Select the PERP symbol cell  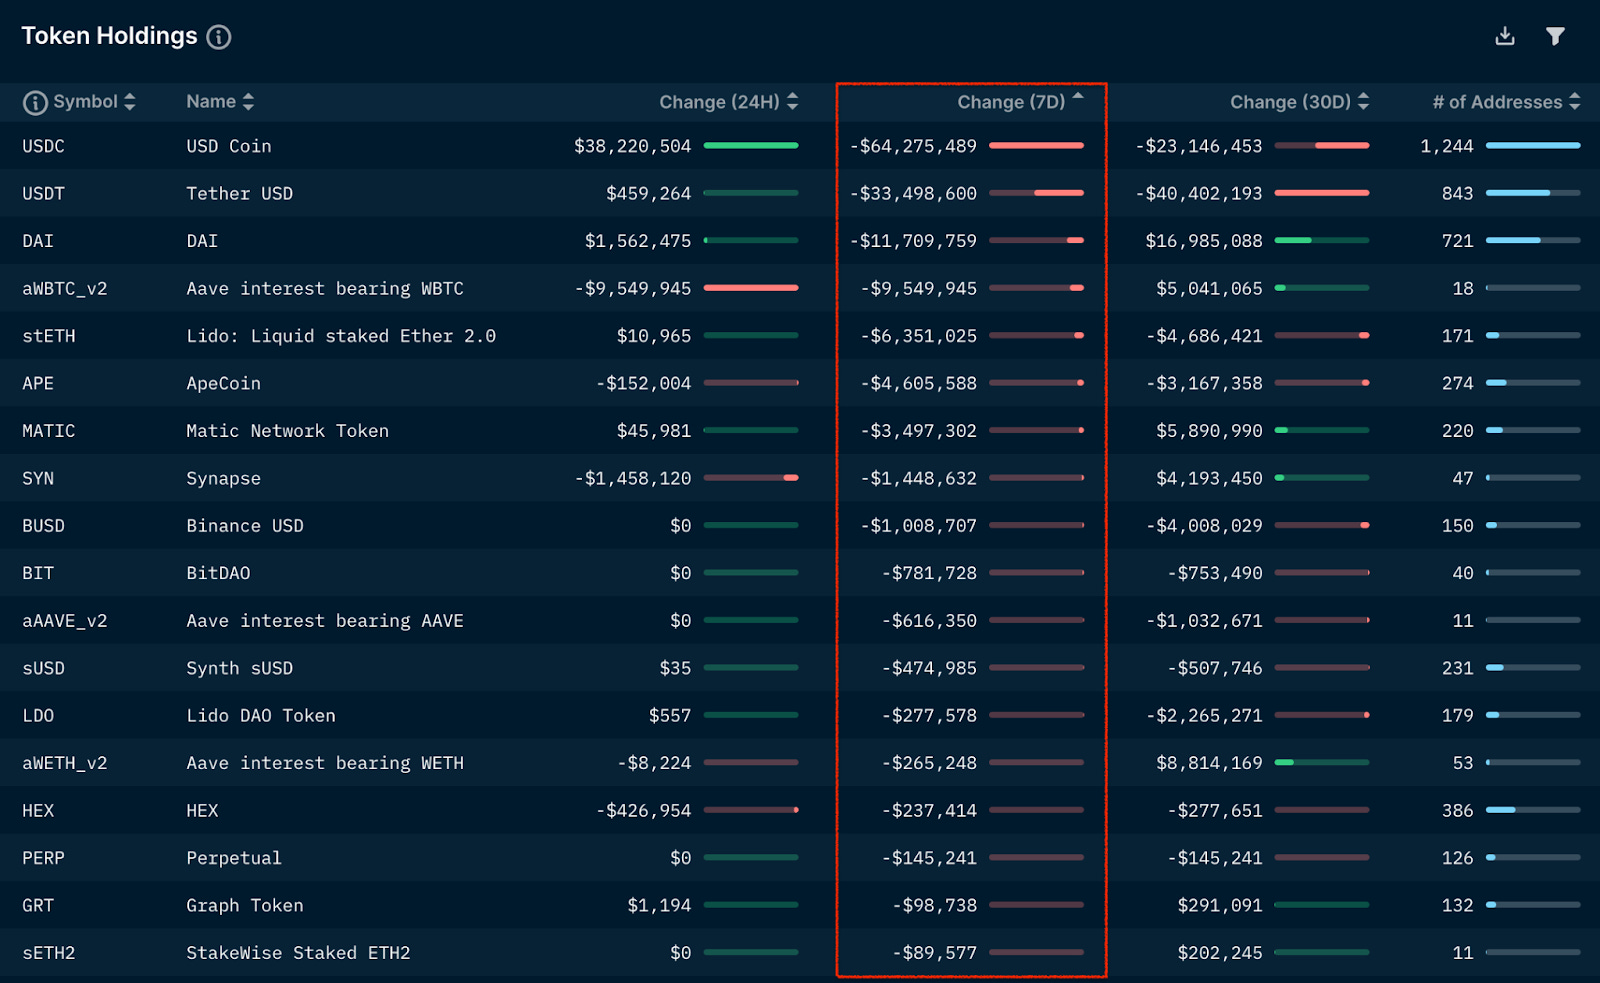pos(43,858)
